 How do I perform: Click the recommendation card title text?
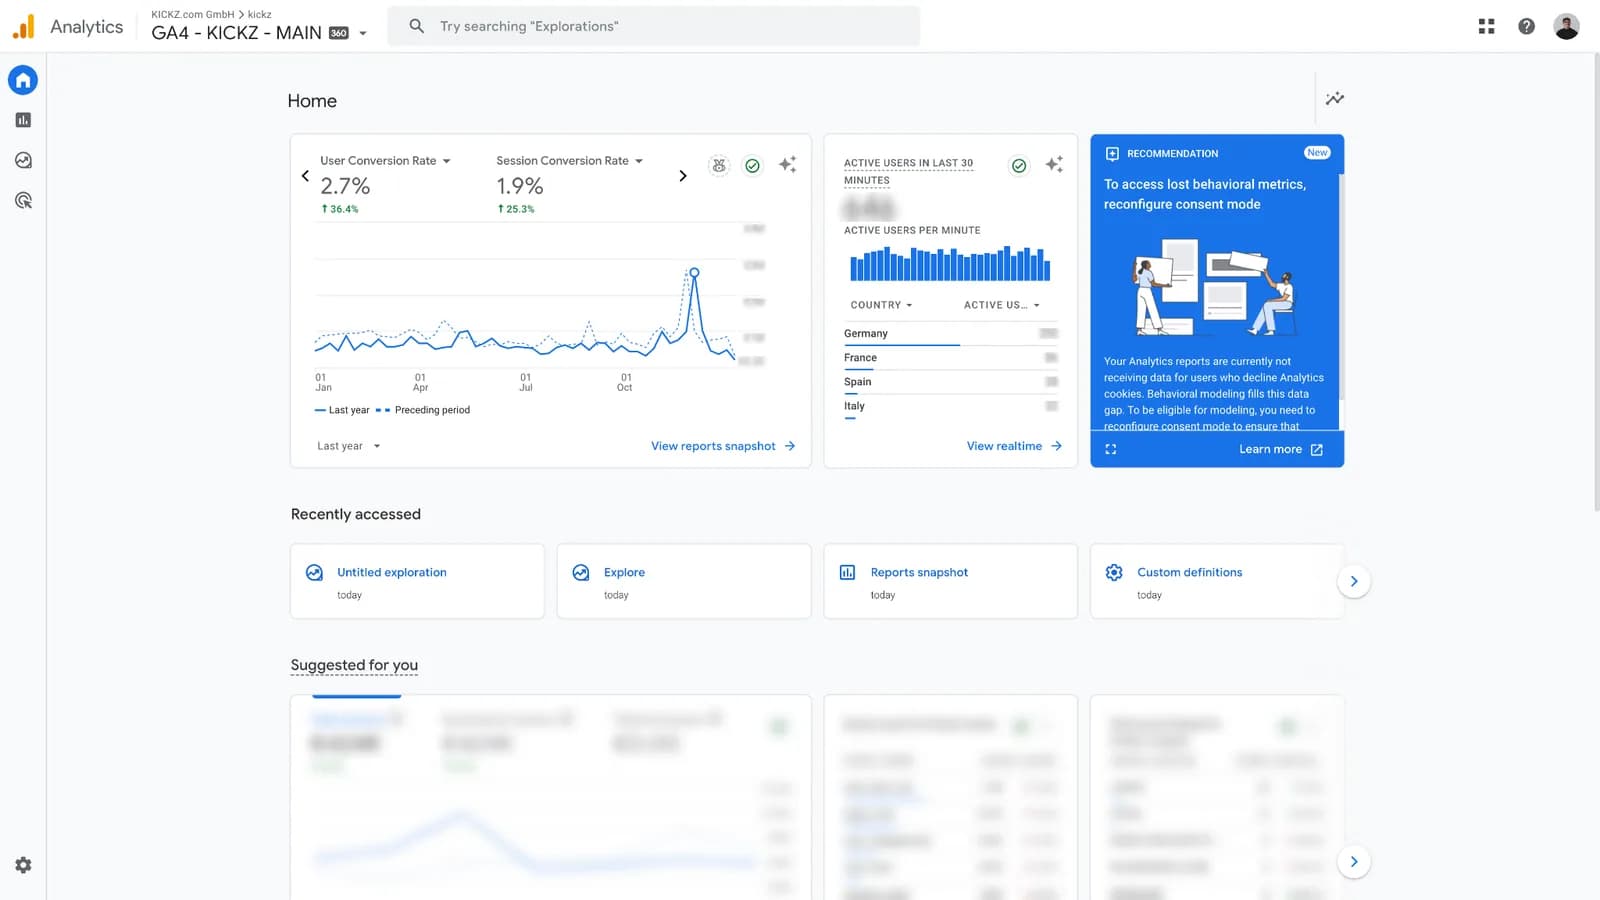[1204, 194]
